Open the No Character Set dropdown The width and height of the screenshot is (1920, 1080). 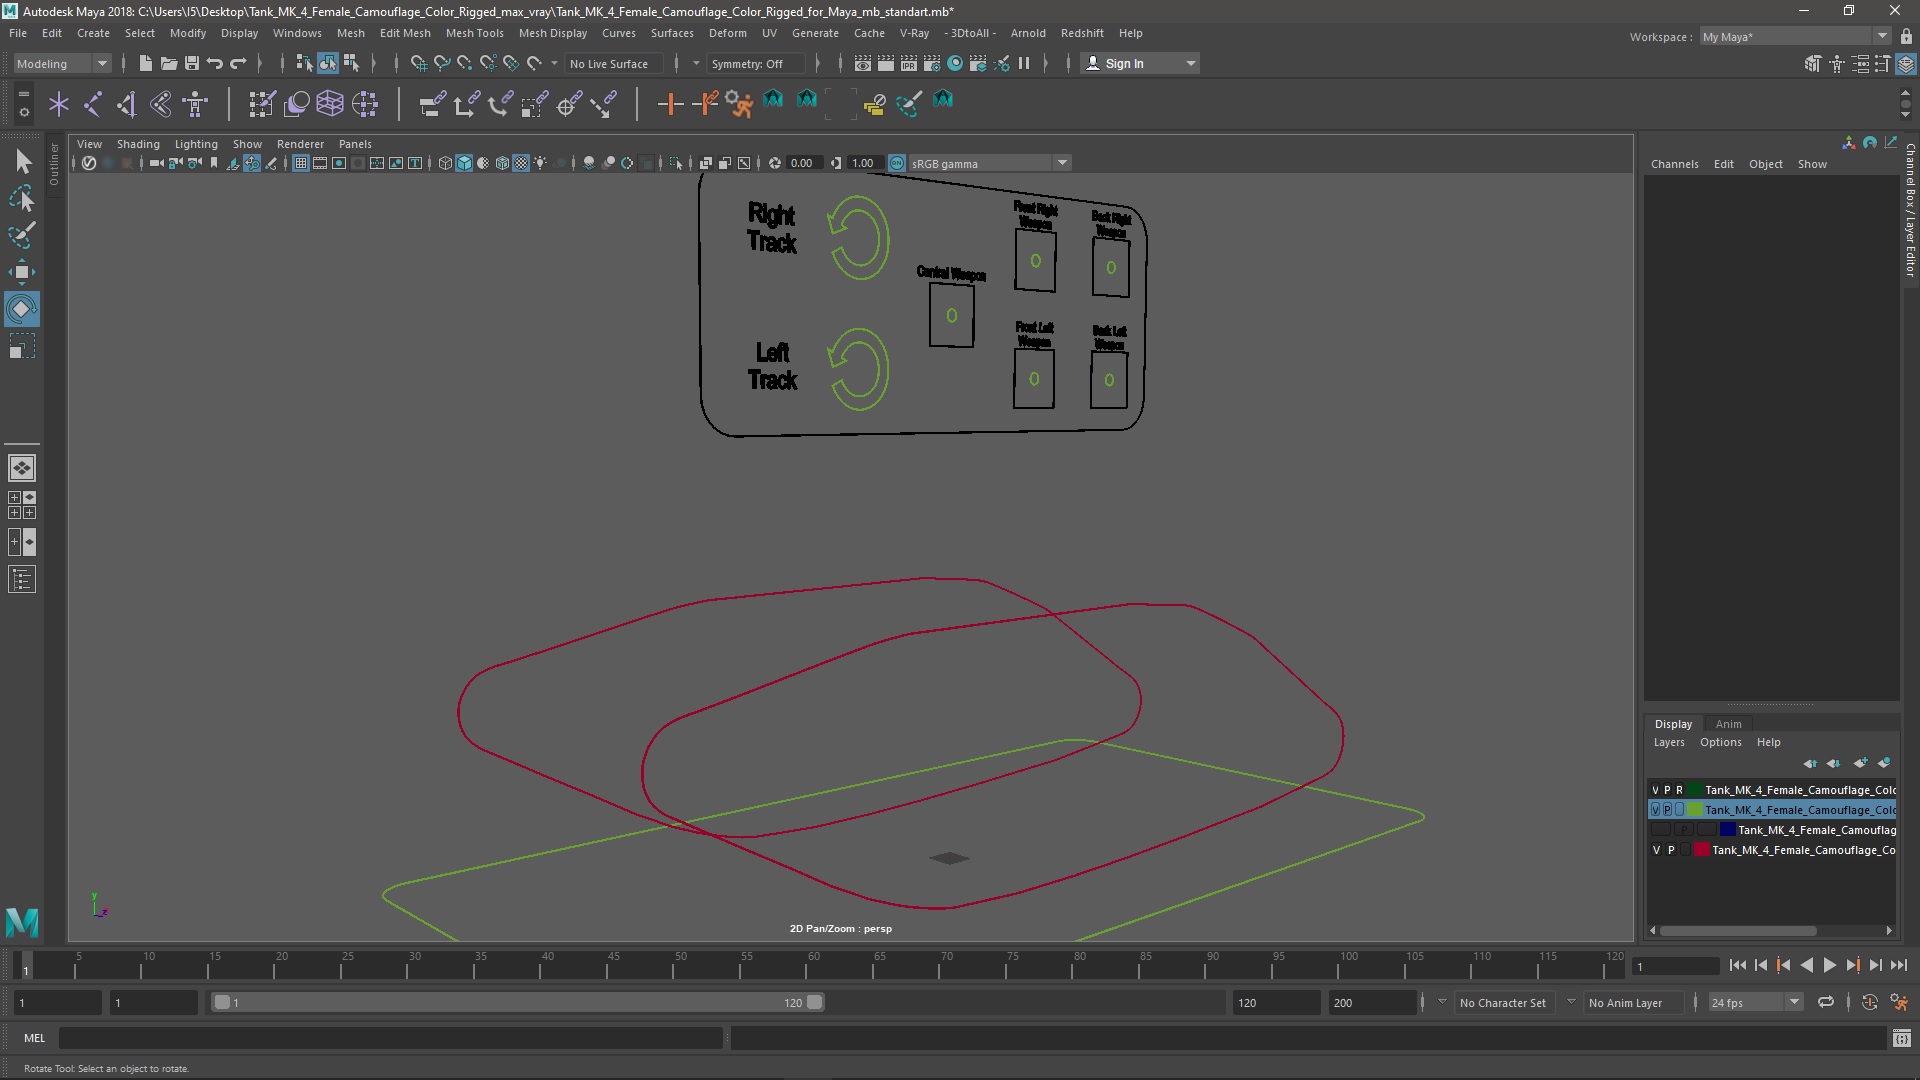point(1503,1002)
